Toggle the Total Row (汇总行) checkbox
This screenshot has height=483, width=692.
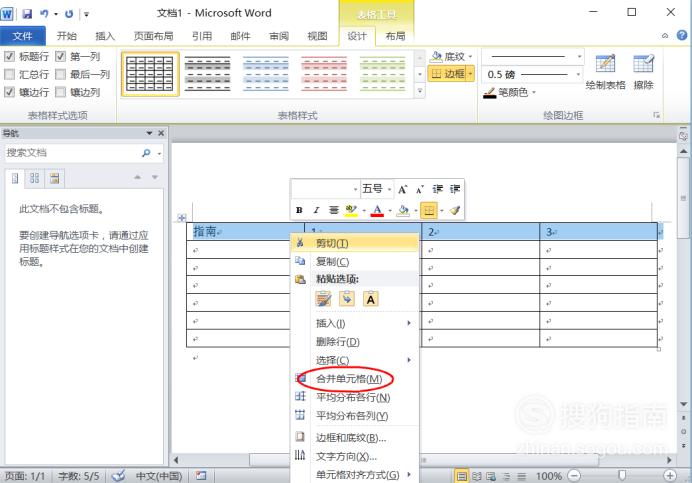[9, 74]
